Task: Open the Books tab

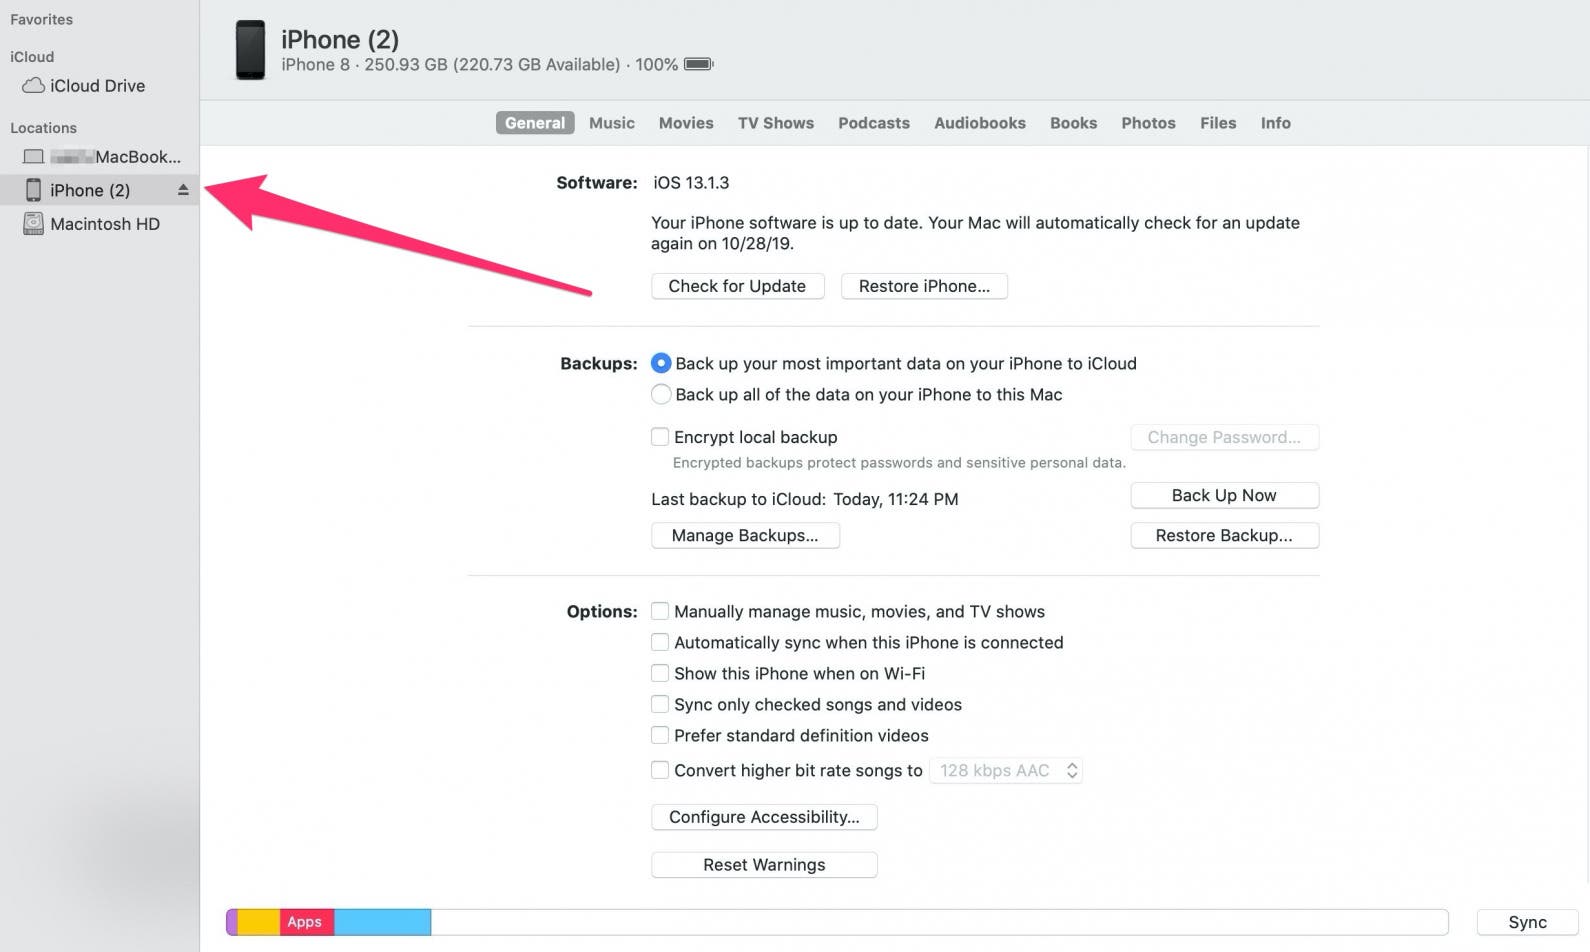Action: point(1073,123)
